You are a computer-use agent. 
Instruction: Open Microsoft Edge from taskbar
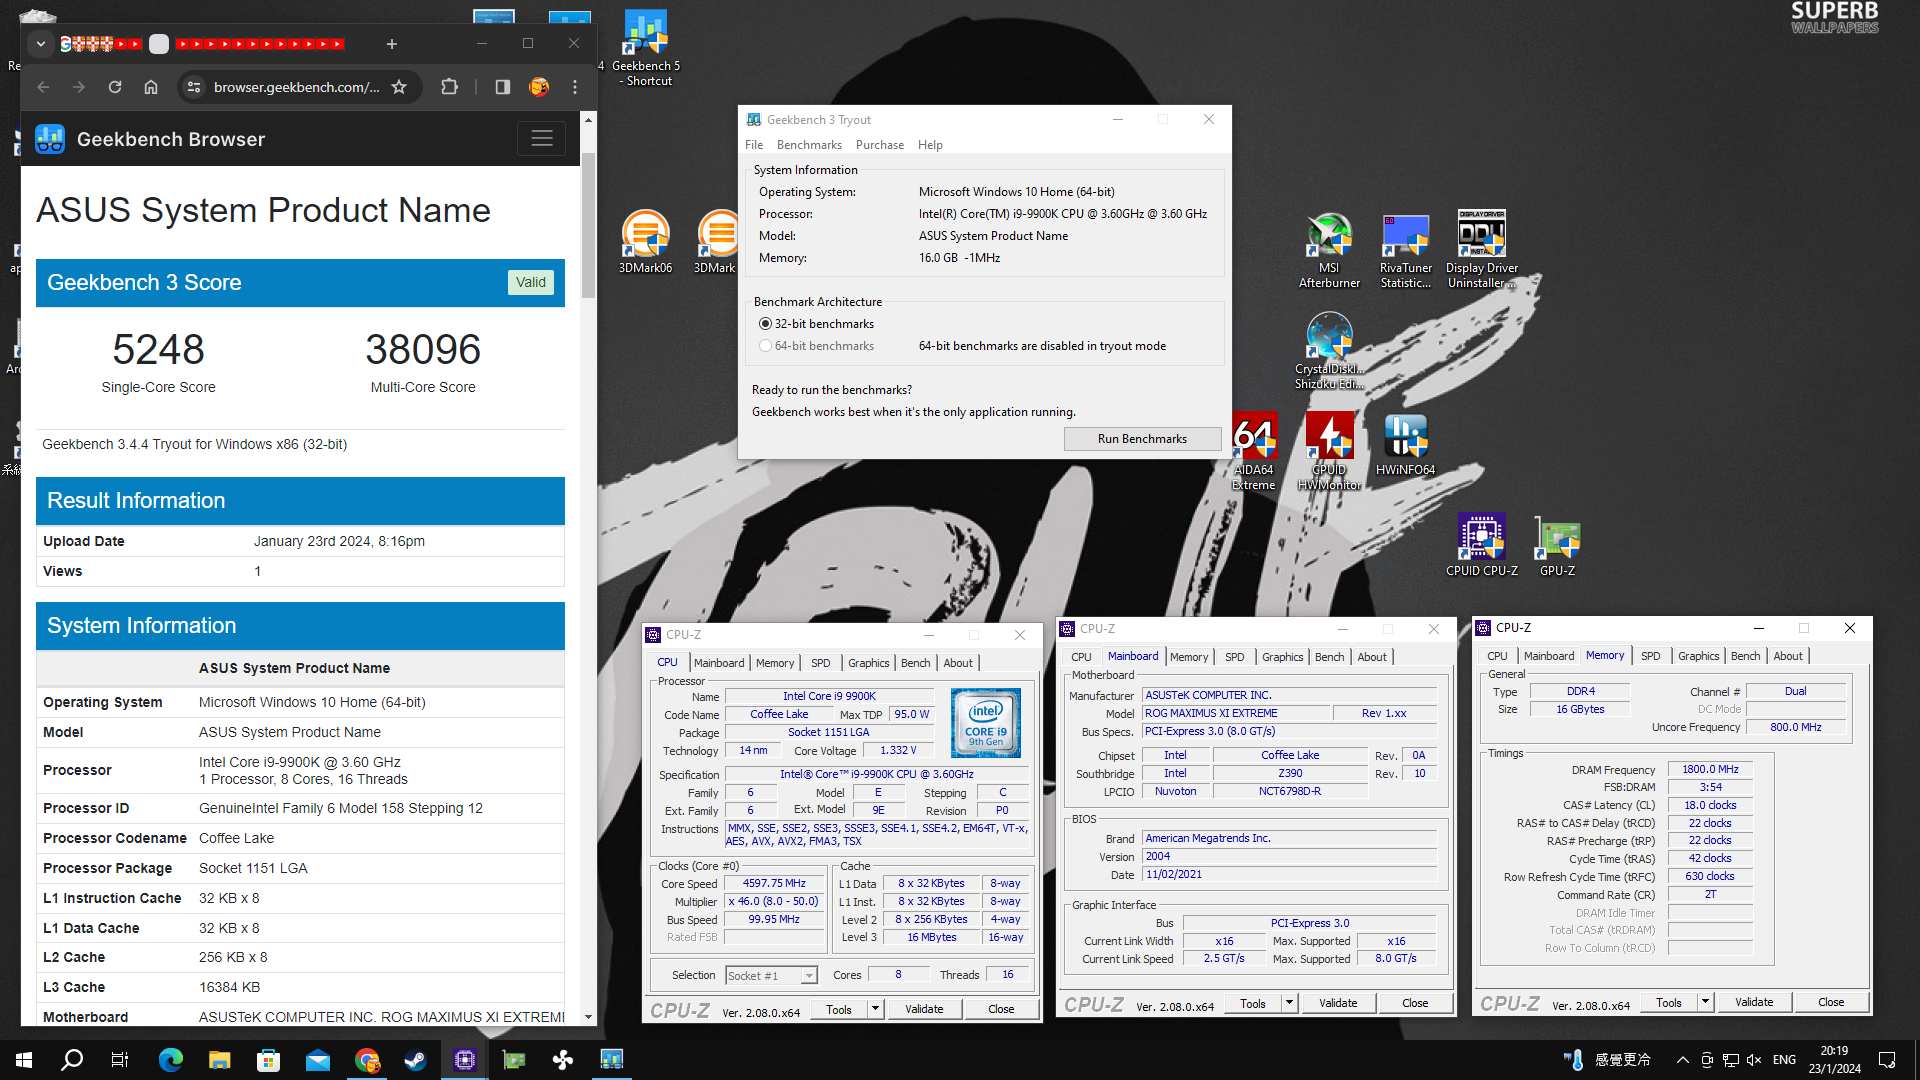(x=171, y=1060)
